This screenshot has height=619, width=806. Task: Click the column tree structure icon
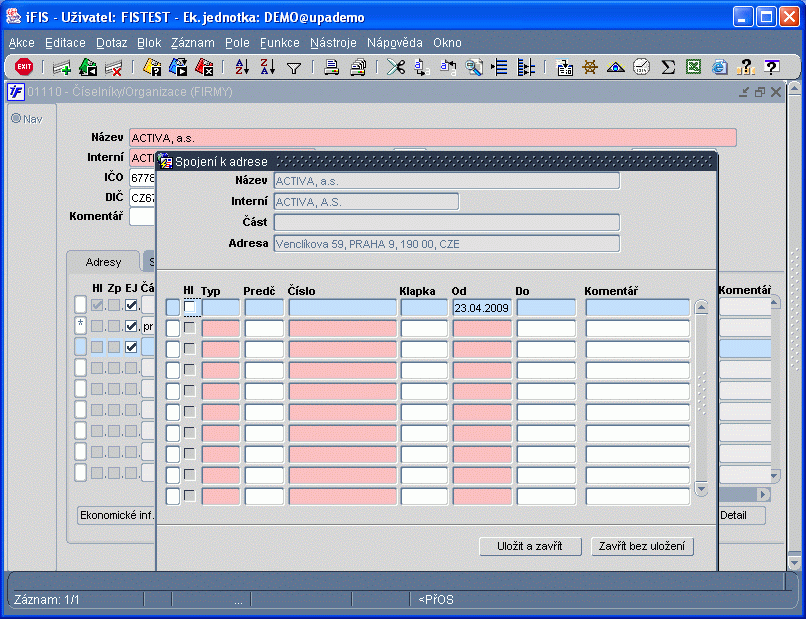(526, 67)
